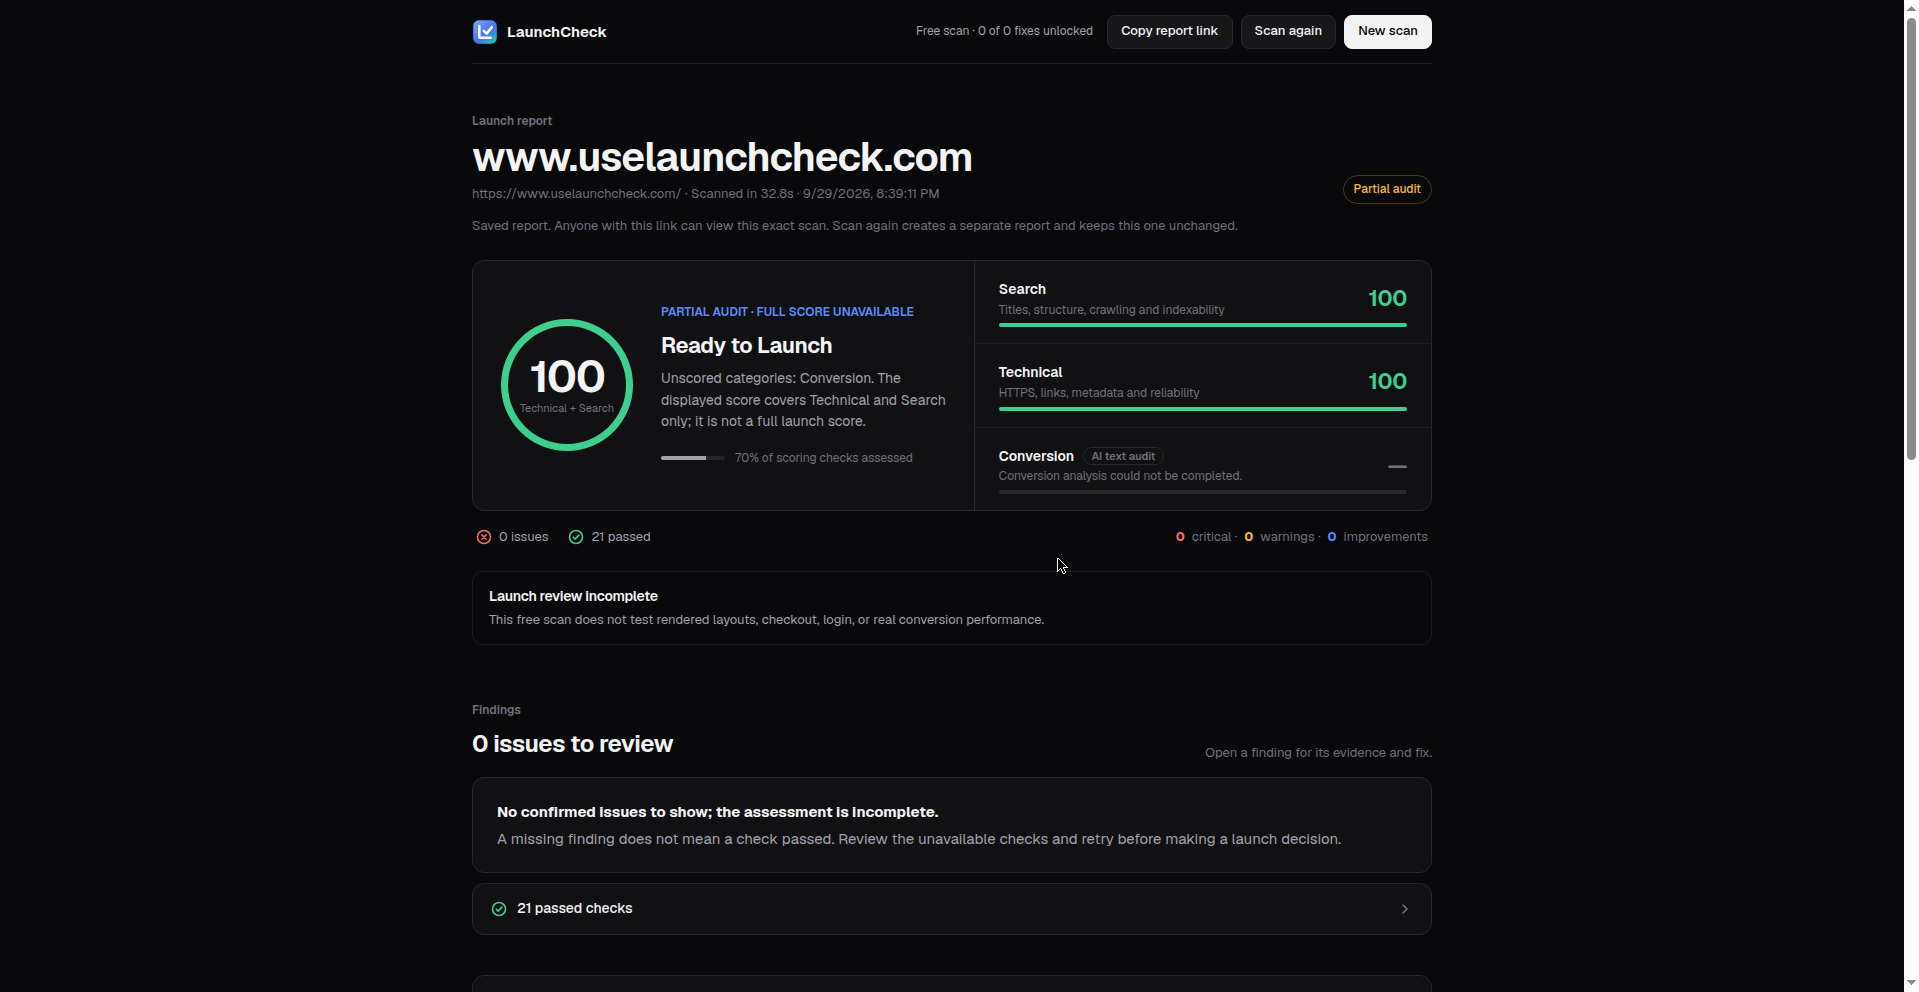
Task: Click the LaunchCheck brand name
Action: pyautogui.click(x=557, y=32)
